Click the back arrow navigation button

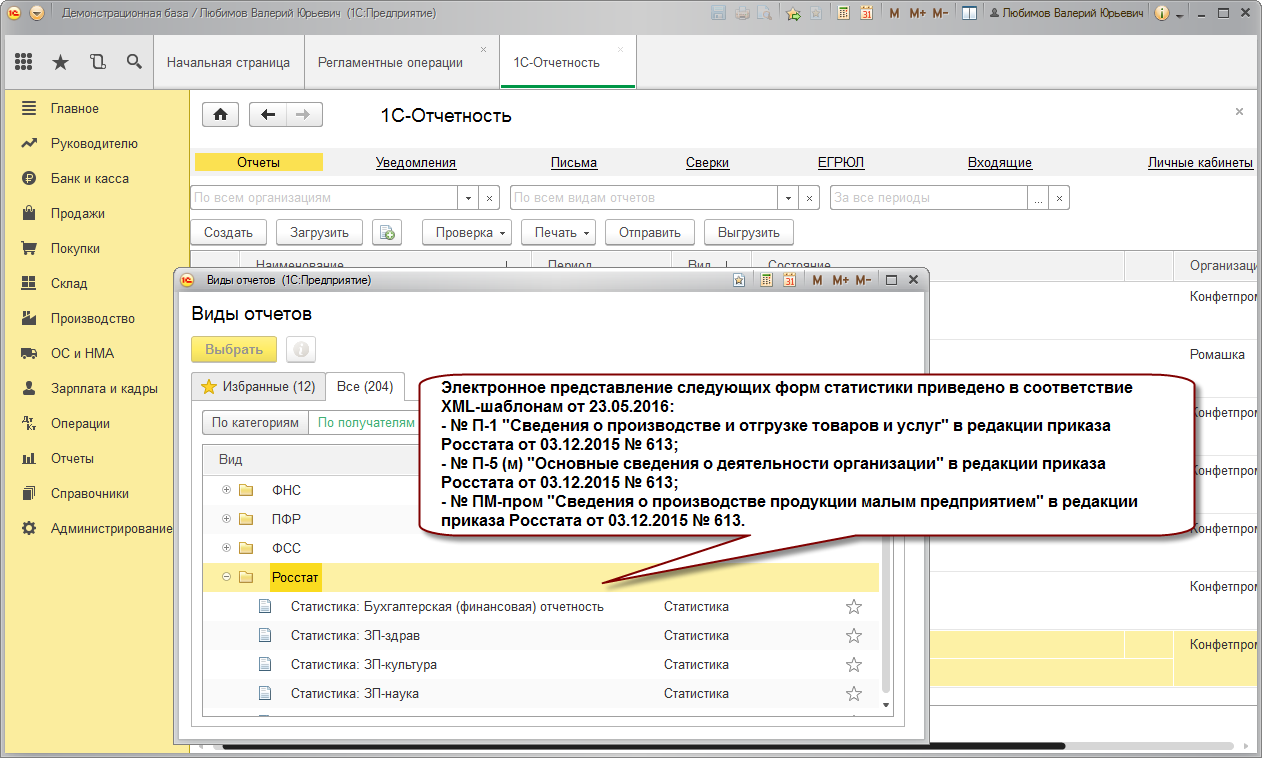[x=267, y=115]
